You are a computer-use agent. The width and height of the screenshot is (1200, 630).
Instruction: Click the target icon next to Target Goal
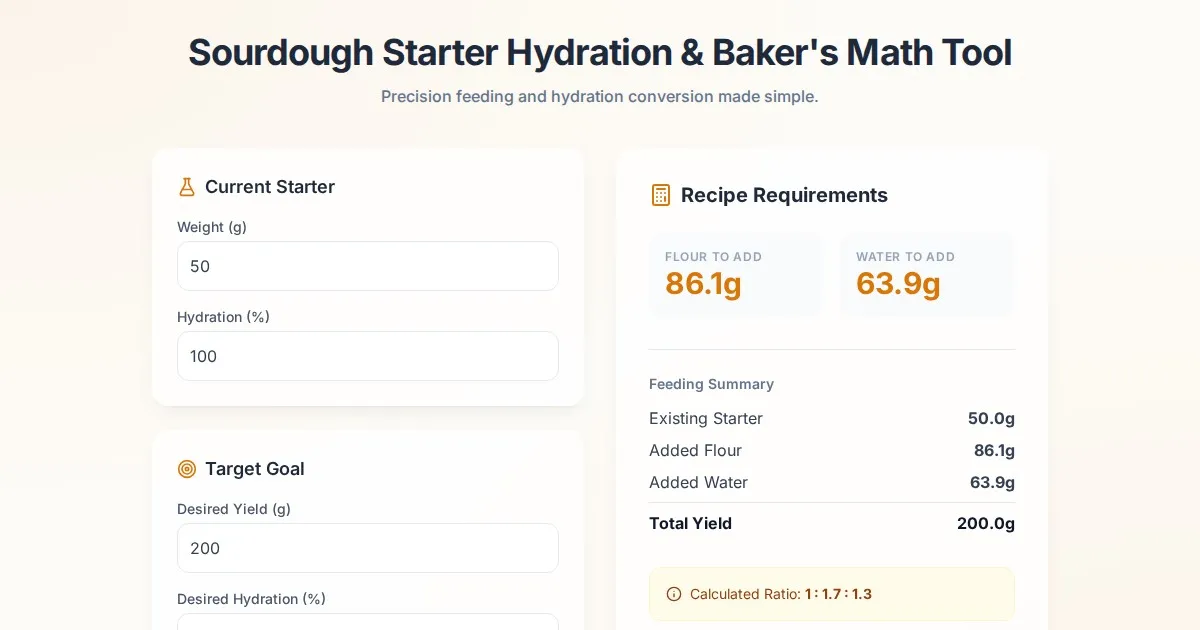187,469
